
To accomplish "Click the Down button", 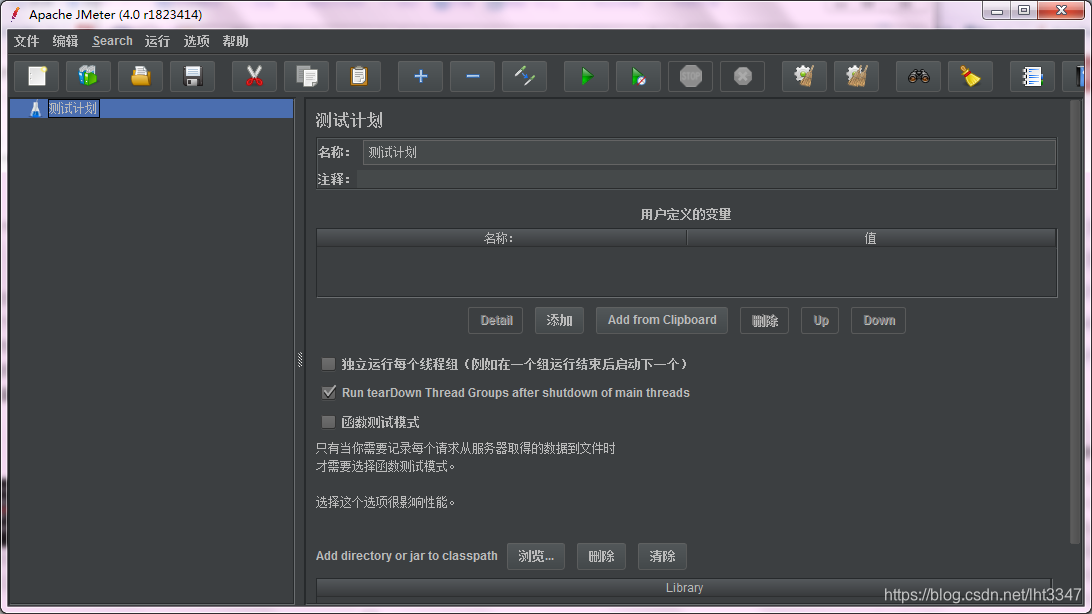I will point(879,320).
